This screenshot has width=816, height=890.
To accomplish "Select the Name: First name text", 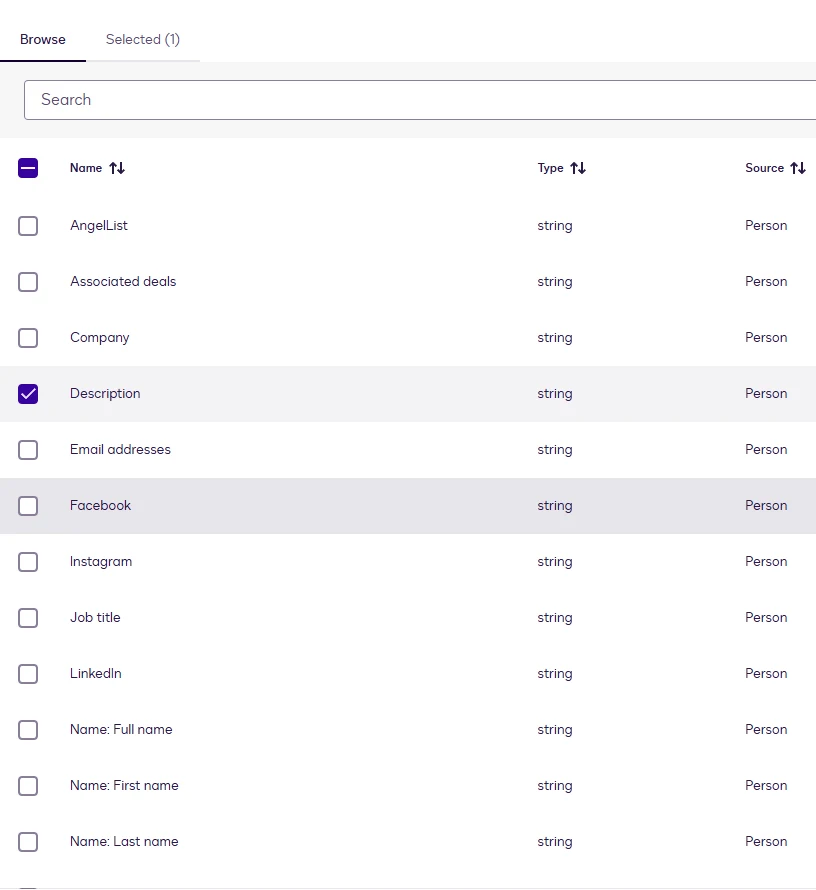I will [124, 785].
